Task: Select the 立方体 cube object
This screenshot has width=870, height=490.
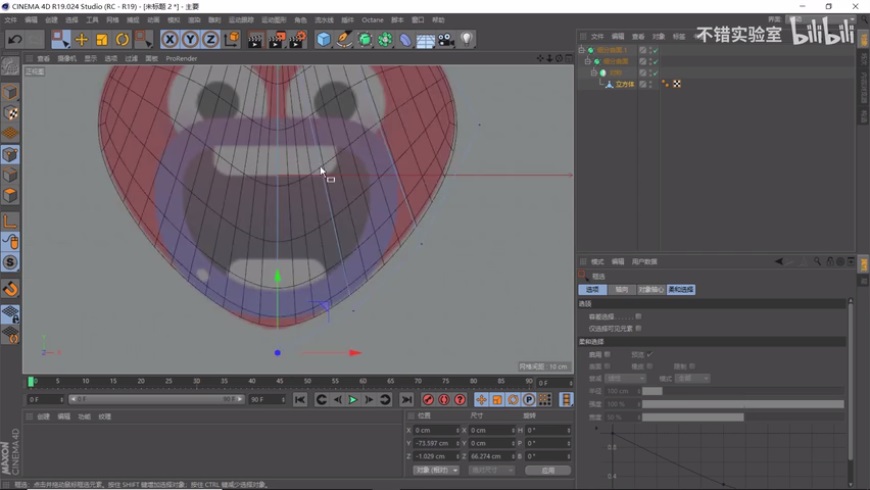Action: (624, 84)
